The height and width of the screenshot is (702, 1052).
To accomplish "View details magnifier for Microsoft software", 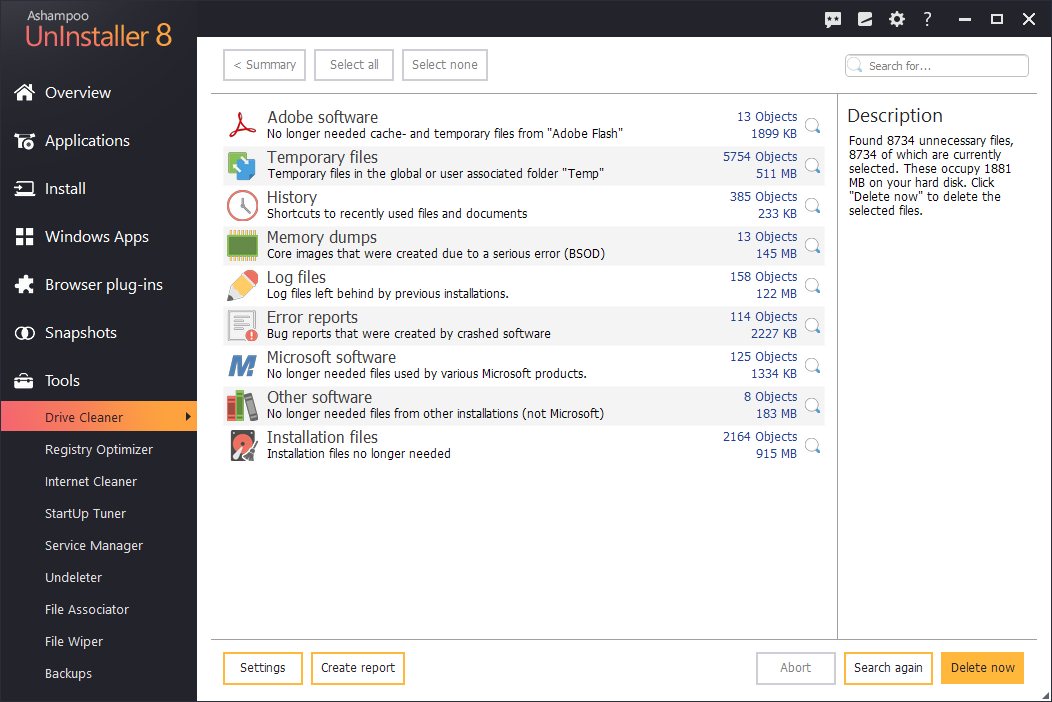I will tap(812, 366).
